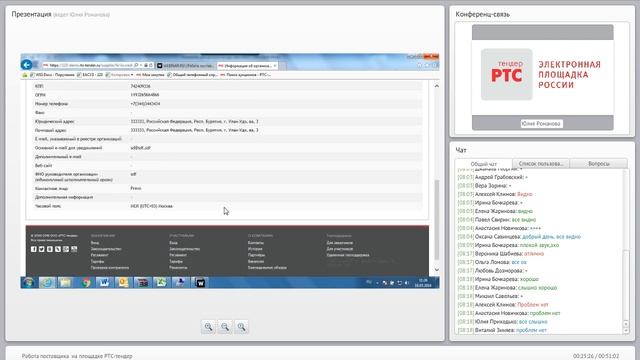Screen dimensions: 640x360
Task: Click the black W icon on the taskbar
Action: pyautogui.click(x=200, y=282)
